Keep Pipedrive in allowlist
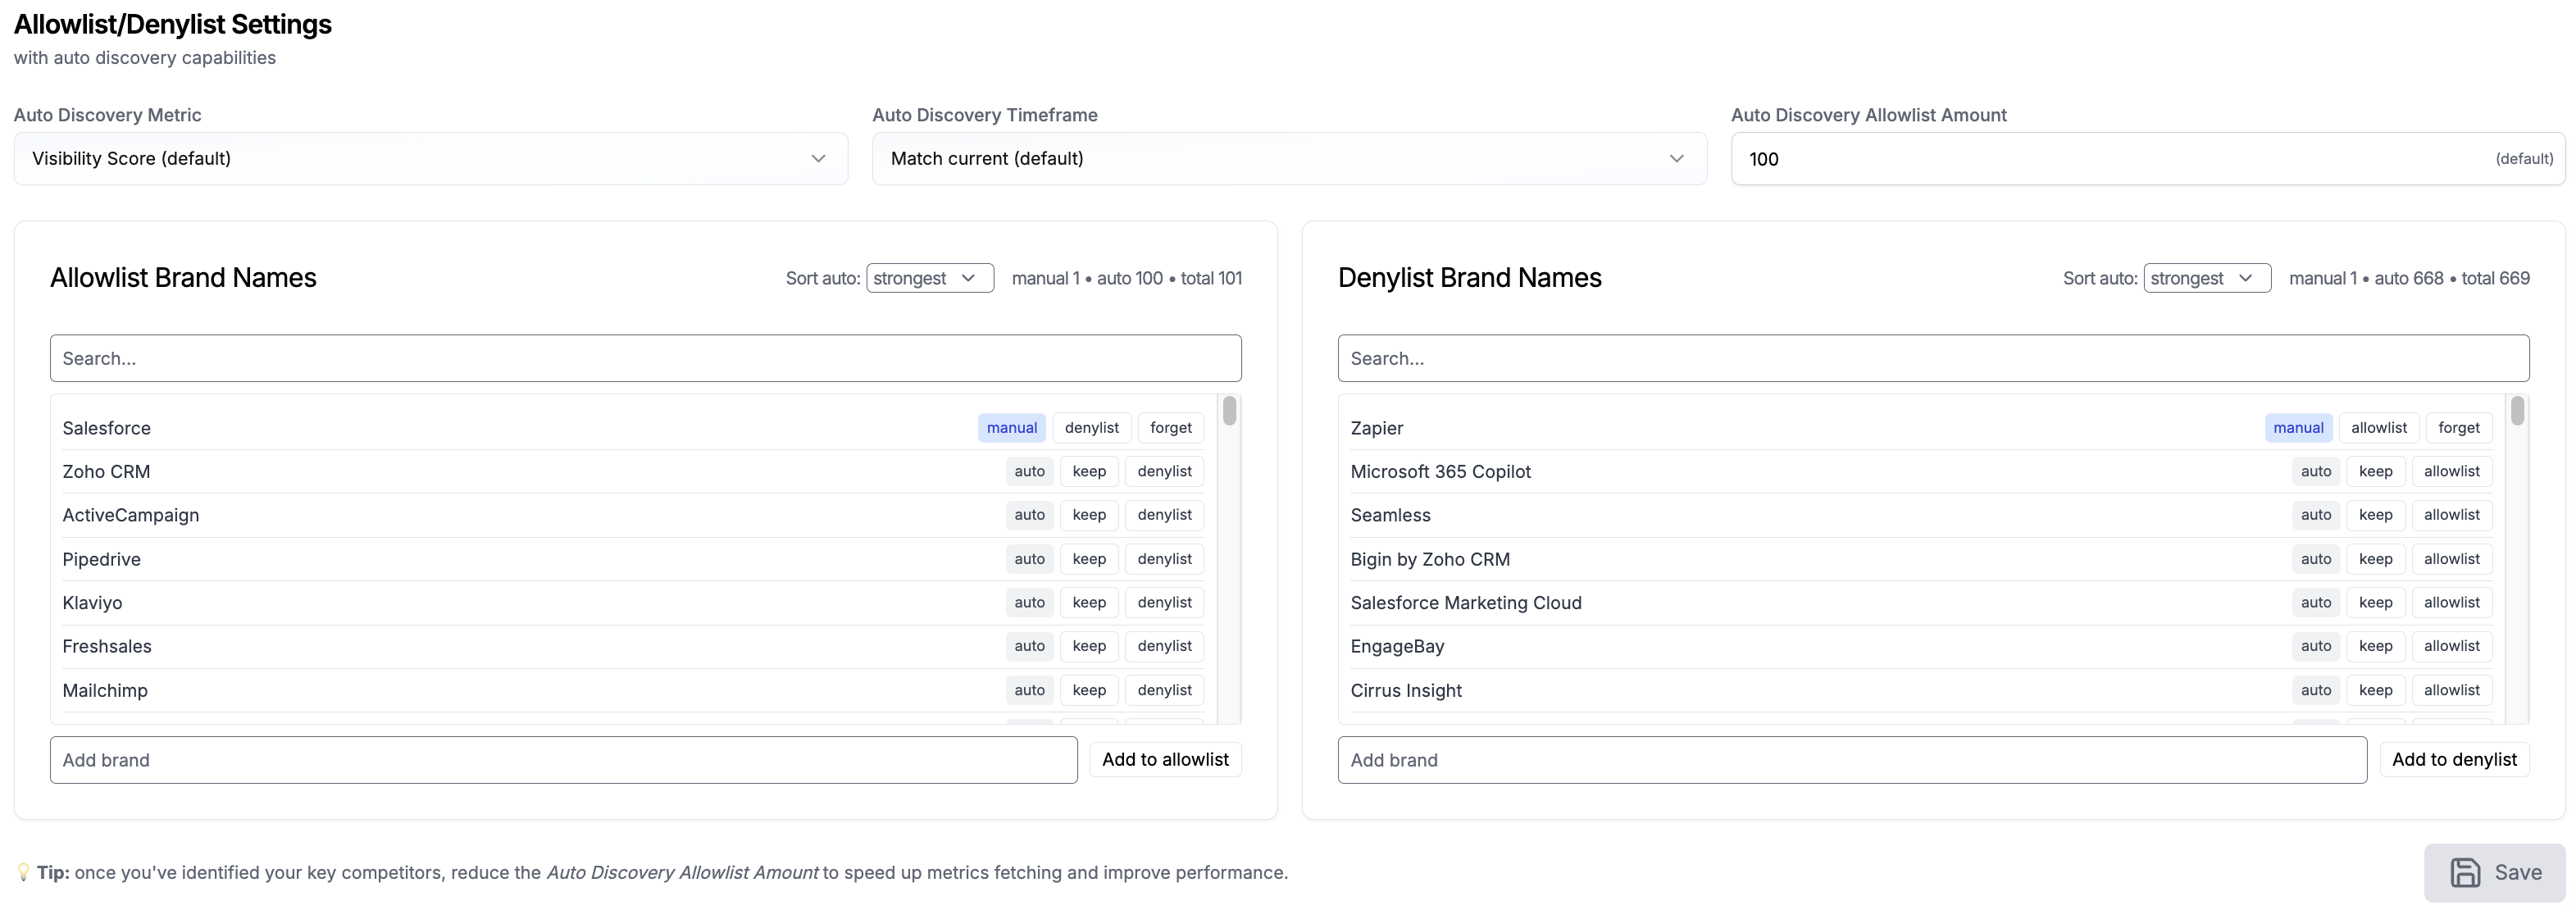 1089,559
